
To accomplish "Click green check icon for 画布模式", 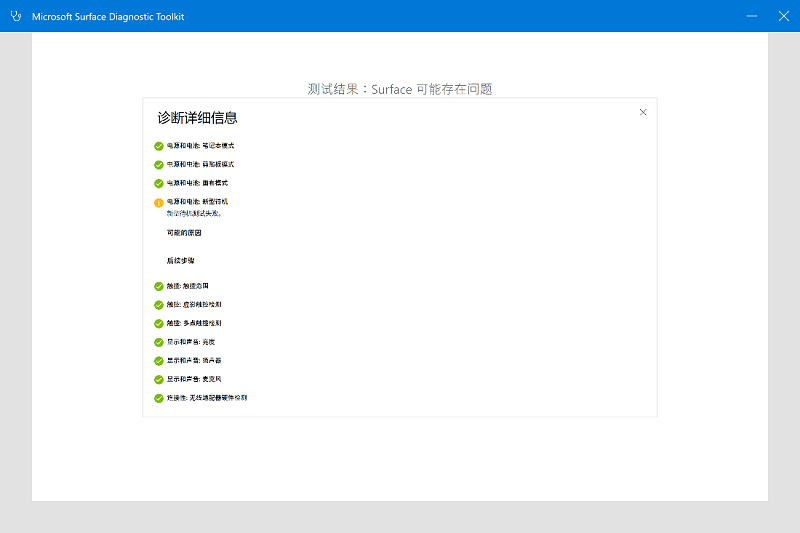I will click(x=159, y=184).
